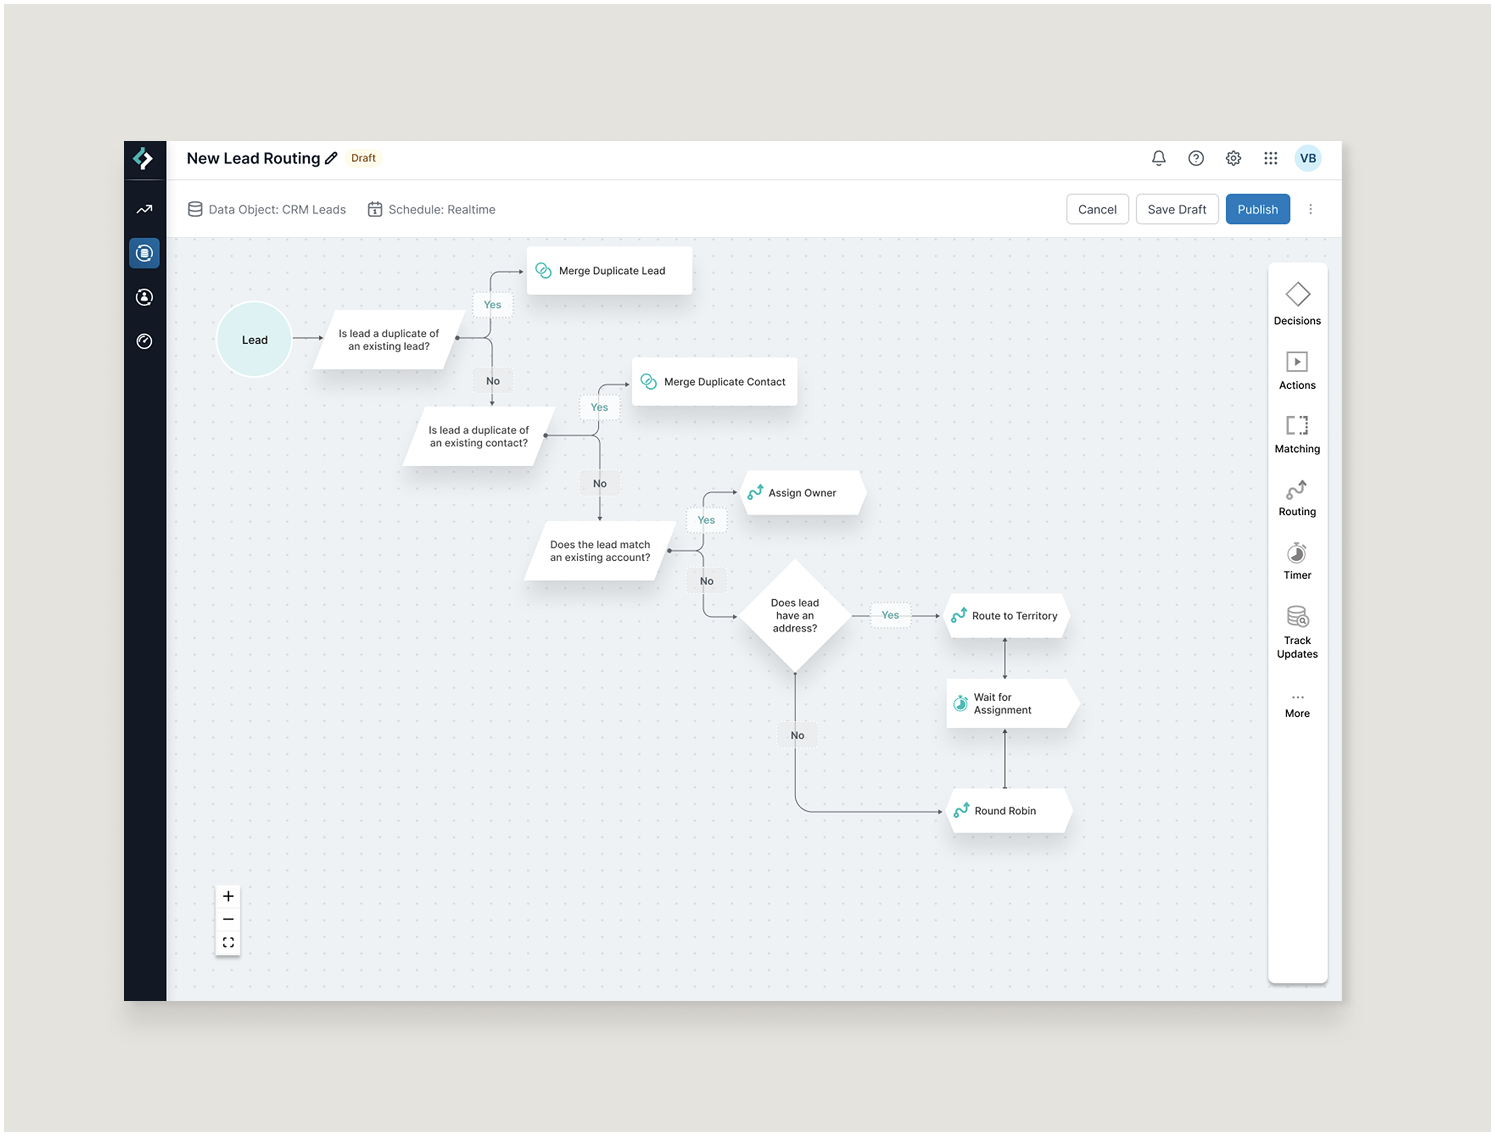
Task: Click Schedule: Realtime
Action: pos(432,209)
